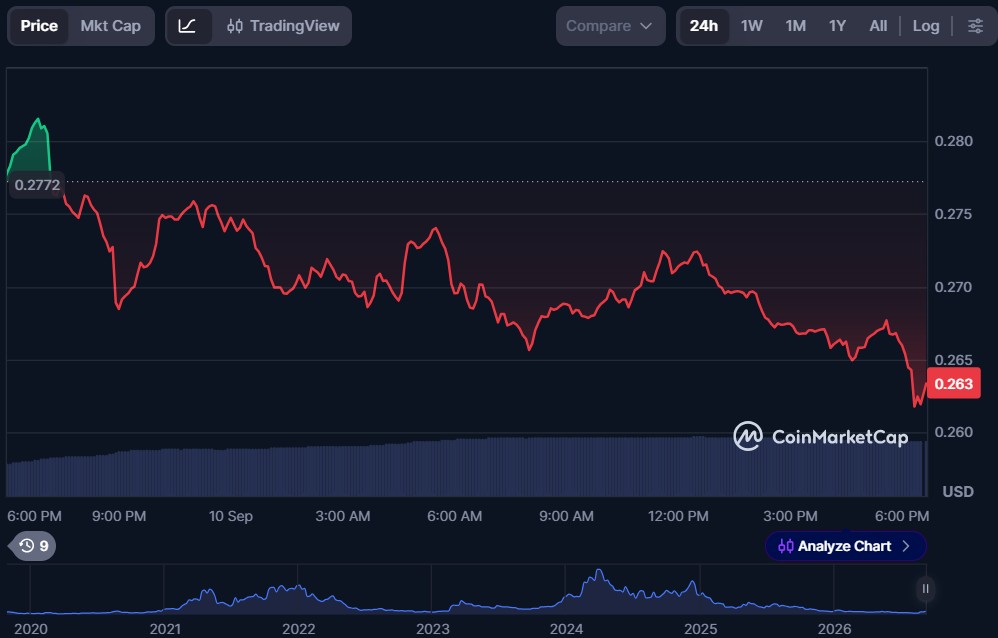Click the CoinMarketCap logo watermark
998x638 pixels.
tap(821, 437)
